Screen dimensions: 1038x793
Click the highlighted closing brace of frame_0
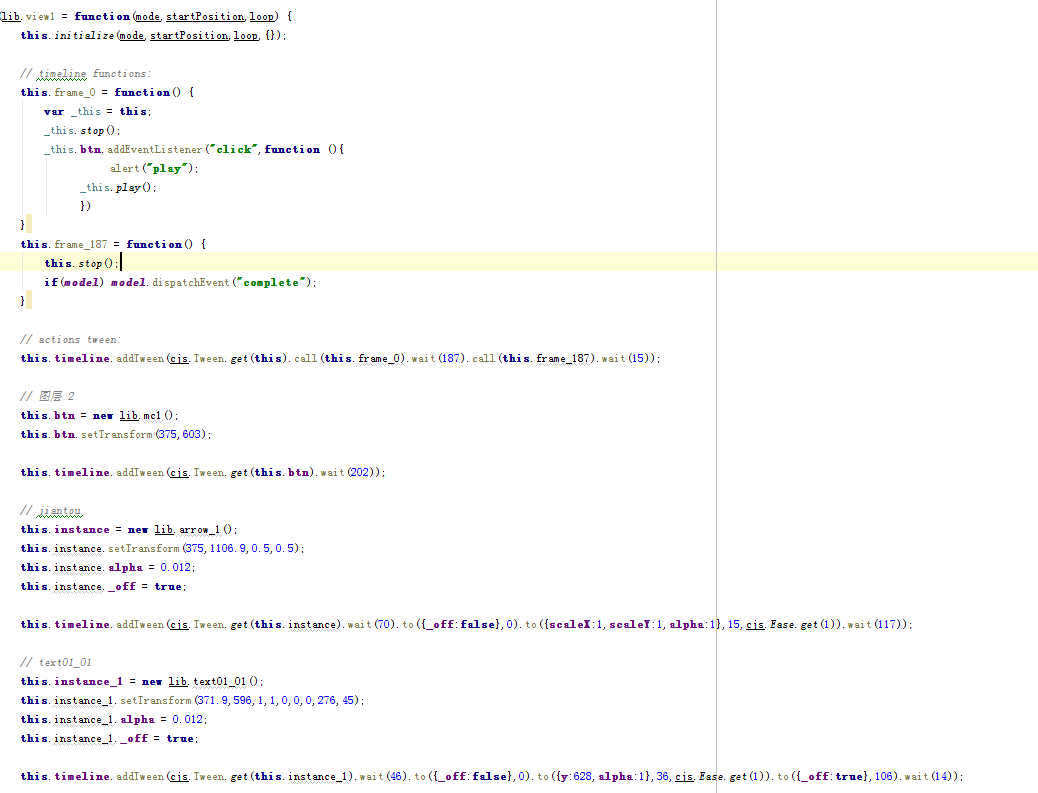(24, 225)
